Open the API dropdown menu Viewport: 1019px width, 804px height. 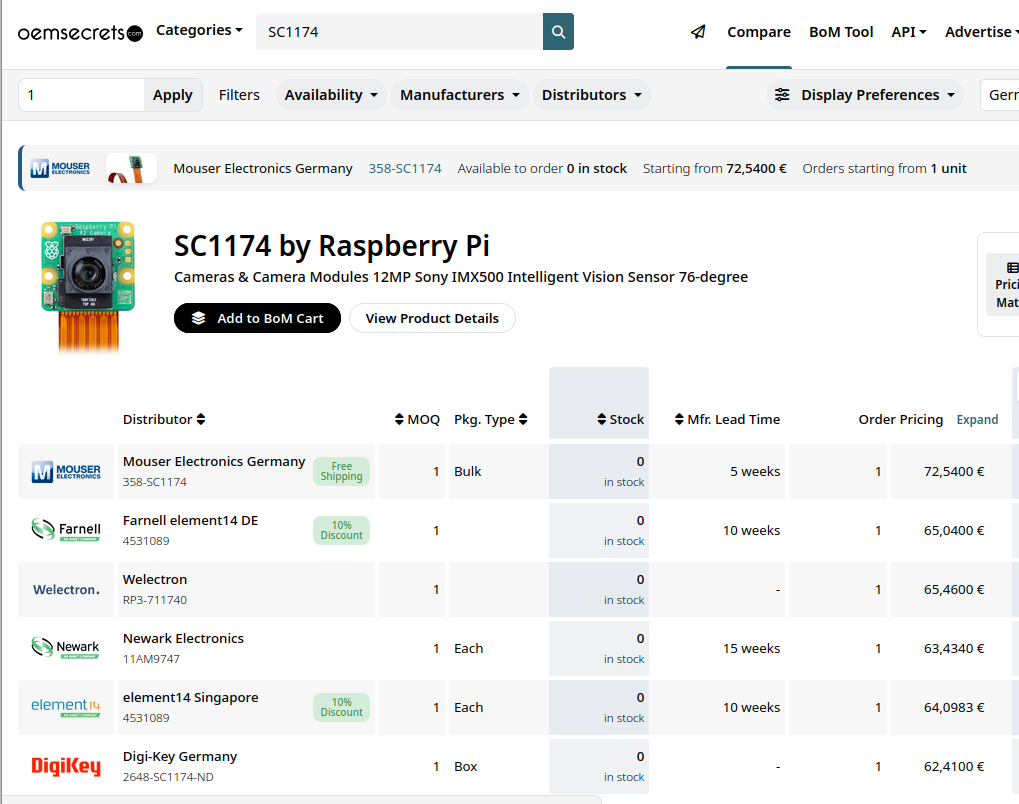(x=909, y=32)
